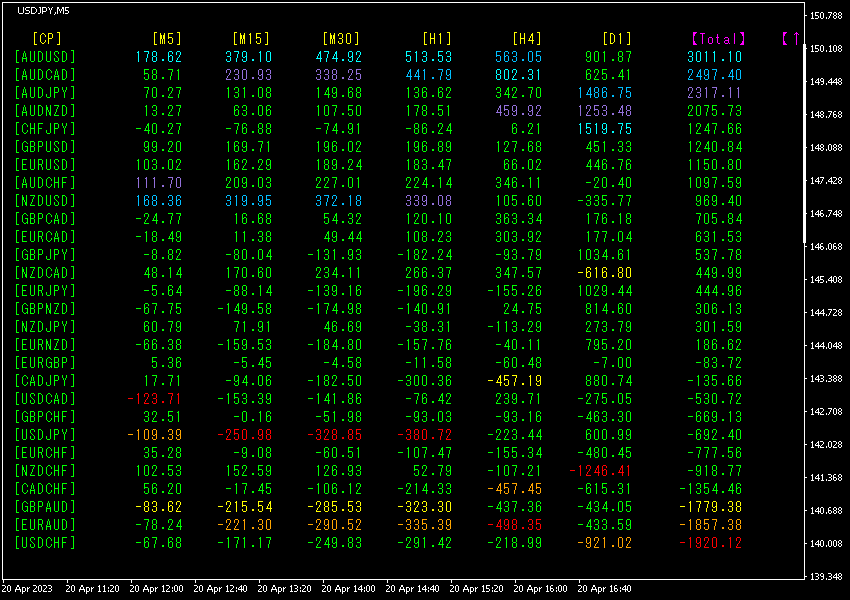Select the [USDCAD] pair label
Viewport: 850px width, 600px height.
pos(45,399)
